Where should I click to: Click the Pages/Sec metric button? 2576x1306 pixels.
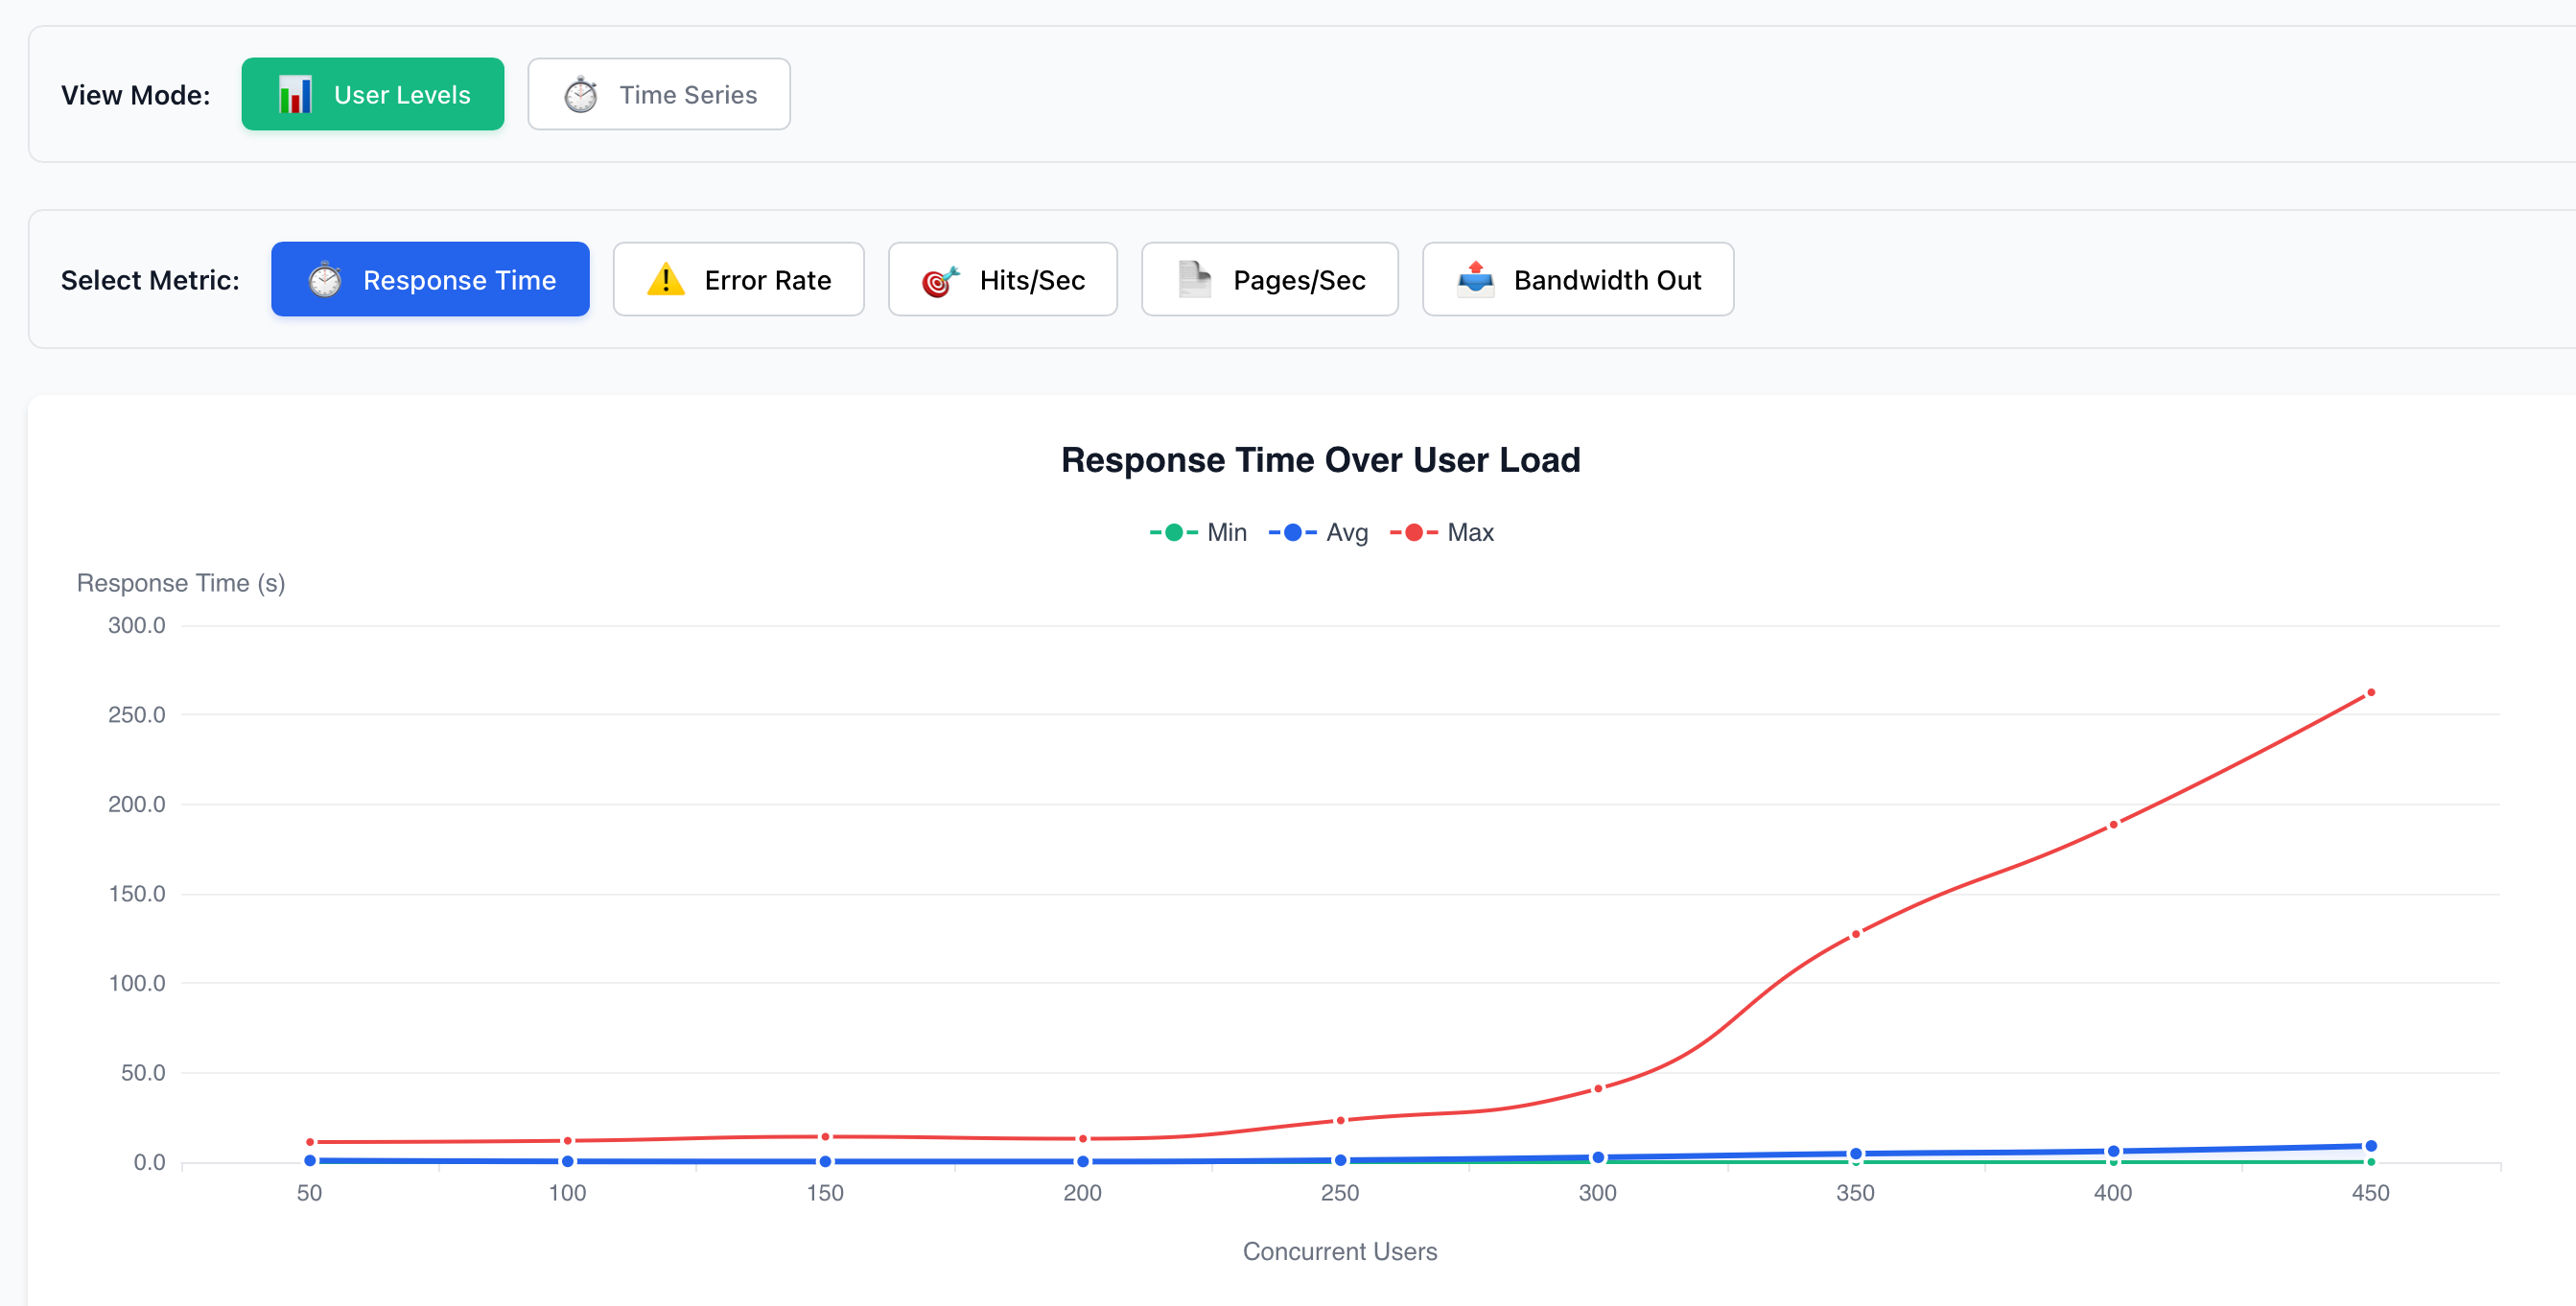[1270, 280]
